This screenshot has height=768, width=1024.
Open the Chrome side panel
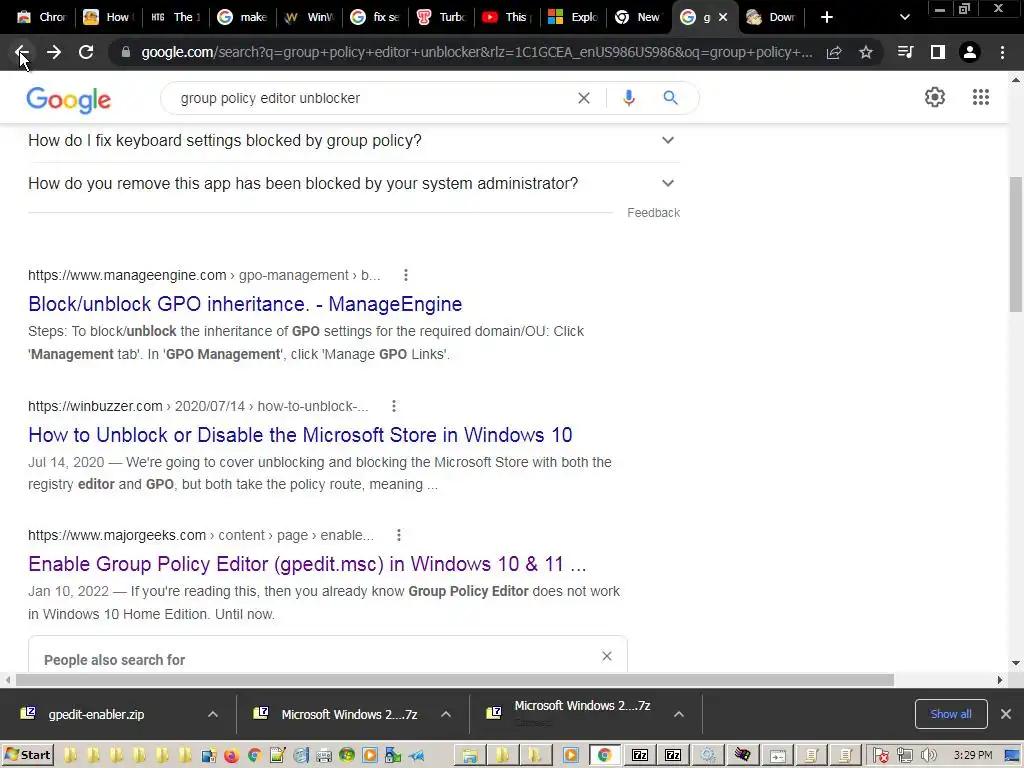point(938,52)
